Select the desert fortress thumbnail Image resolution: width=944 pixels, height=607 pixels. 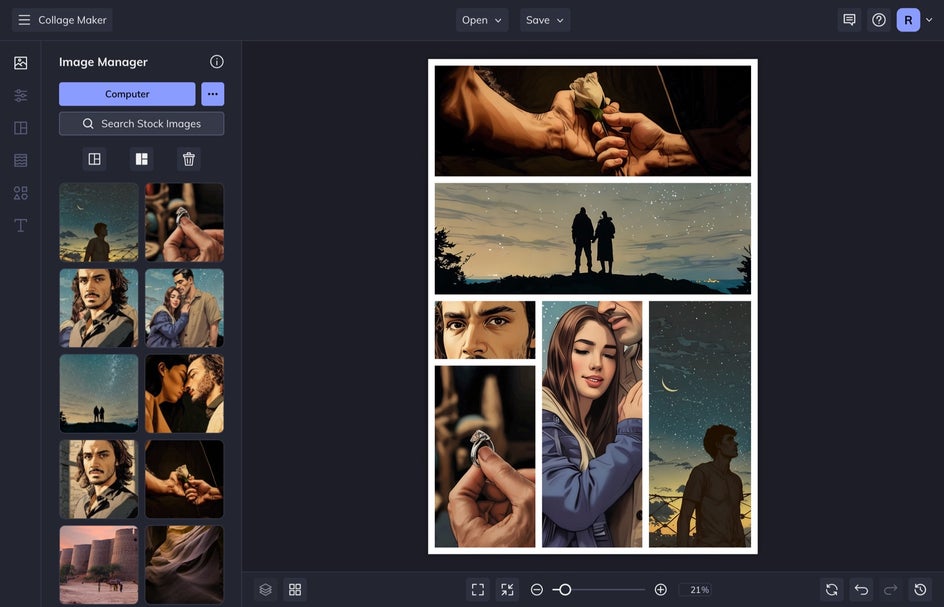(99, 565)
